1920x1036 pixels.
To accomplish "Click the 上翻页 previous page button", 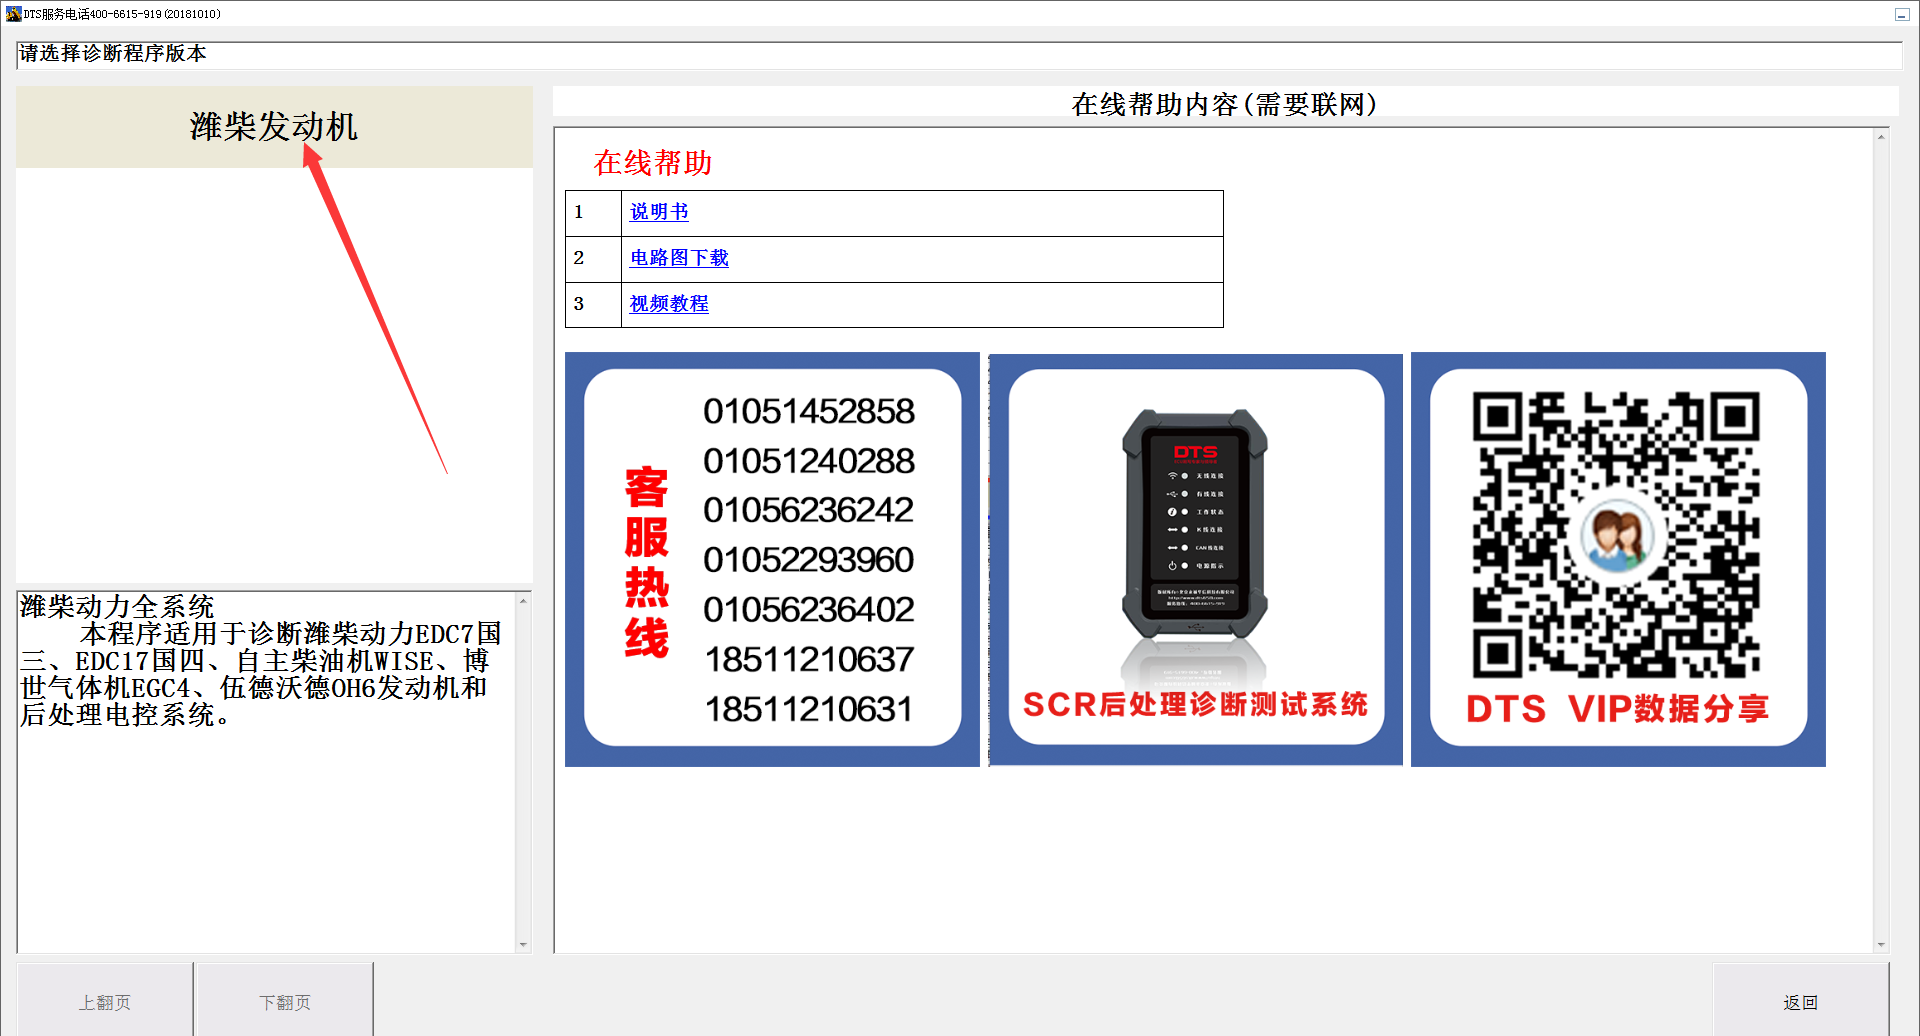I will (105, 1001).
